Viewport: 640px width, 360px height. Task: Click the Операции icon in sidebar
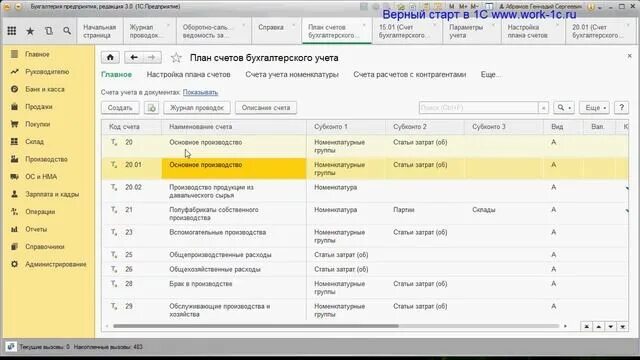pos(14,212)
